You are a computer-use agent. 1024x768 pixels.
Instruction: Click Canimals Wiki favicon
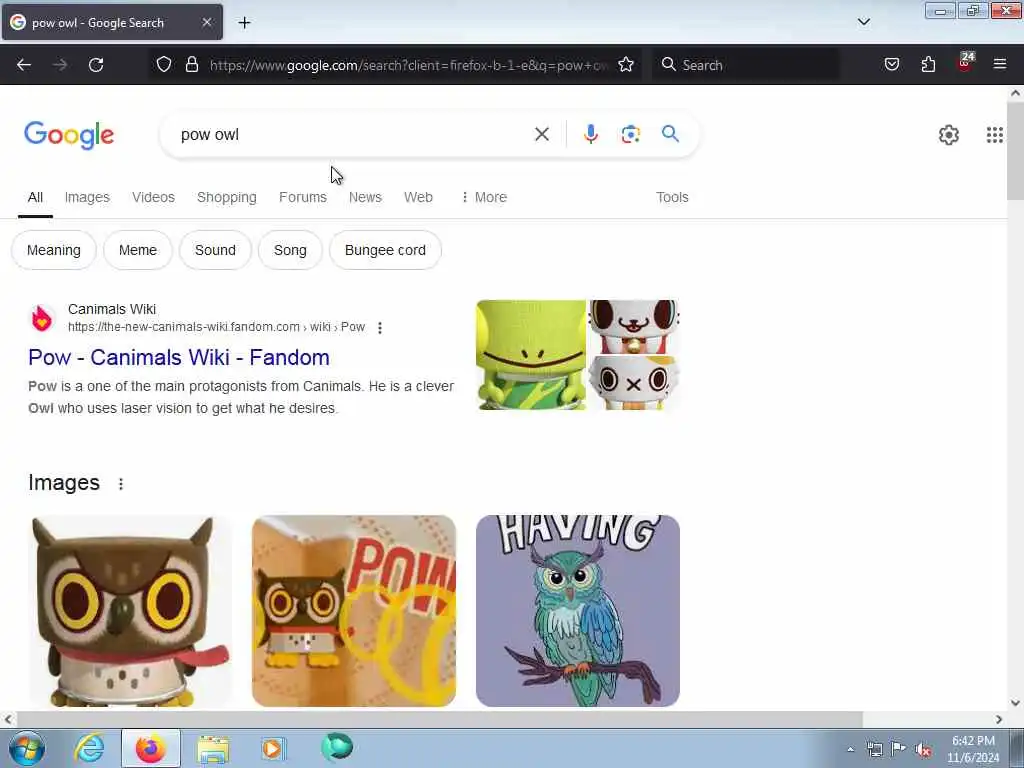click(42, 319)
